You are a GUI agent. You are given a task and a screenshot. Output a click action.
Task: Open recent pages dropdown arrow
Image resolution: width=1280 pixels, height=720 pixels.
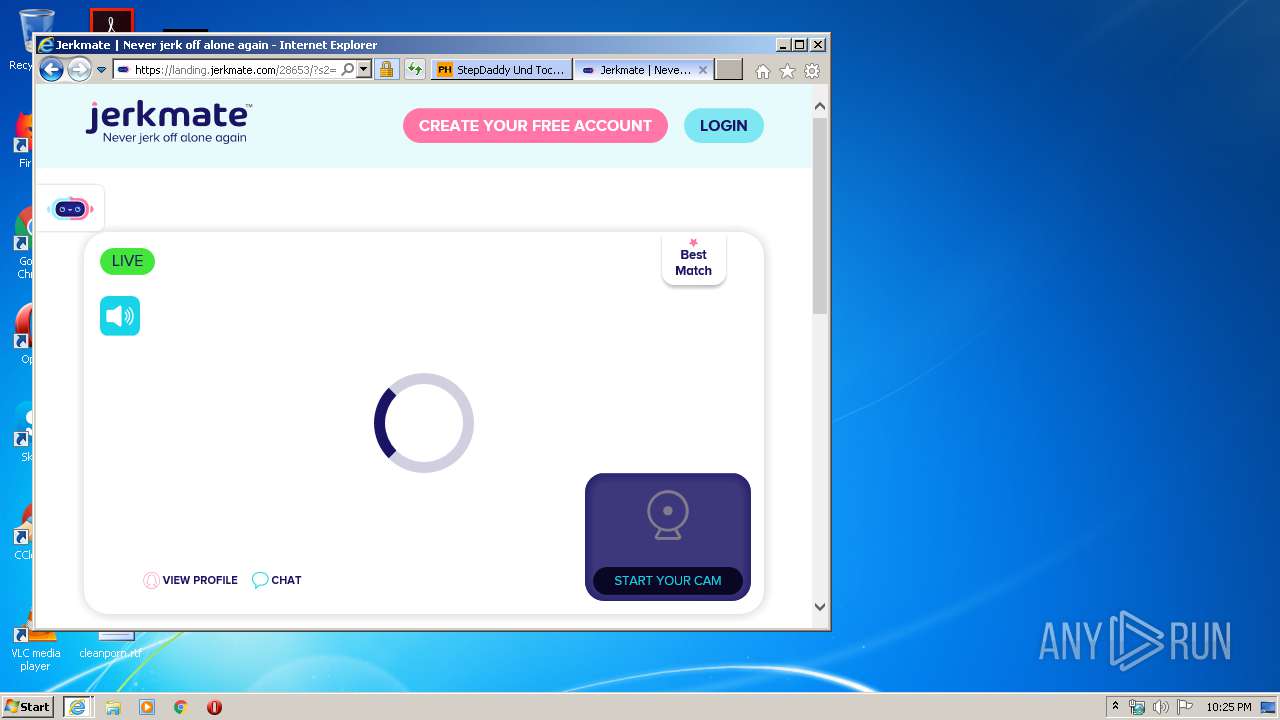pyautogui.click(x=101, y=70)
